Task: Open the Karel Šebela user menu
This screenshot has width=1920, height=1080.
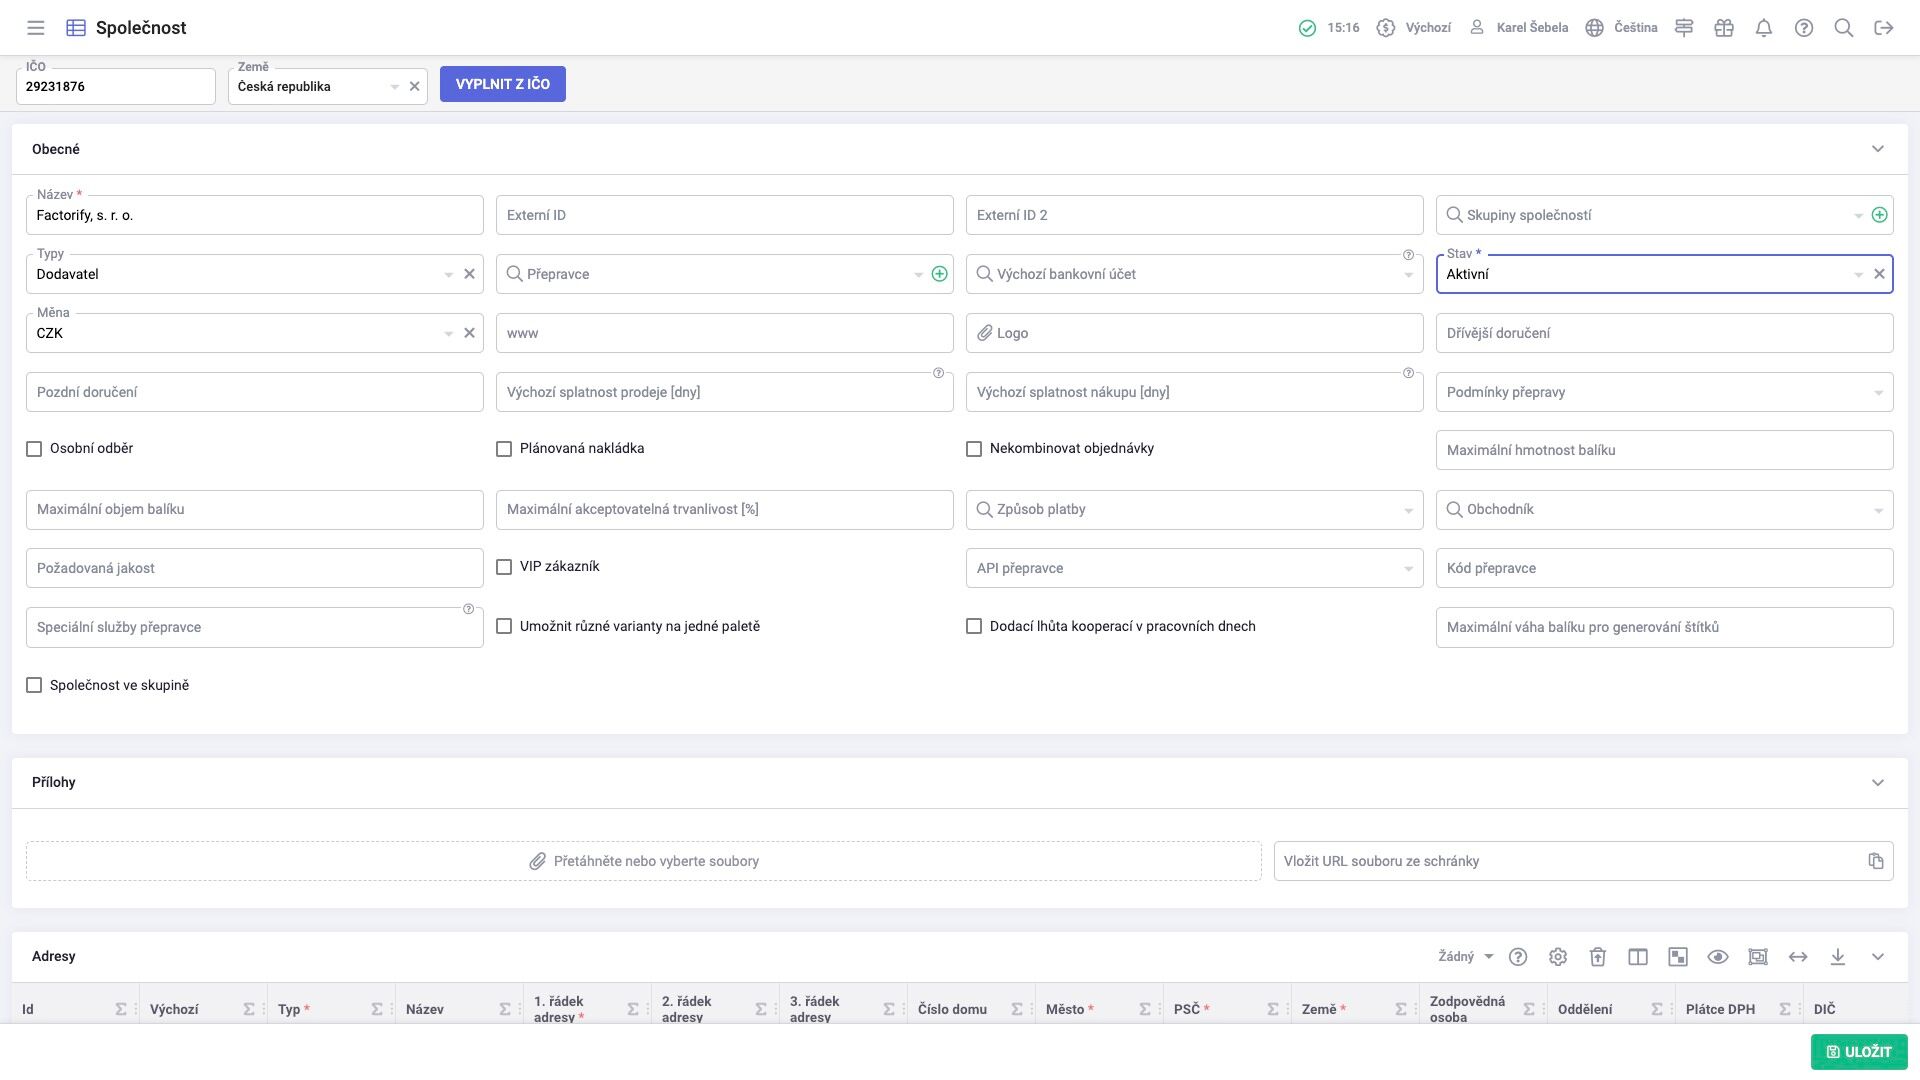Action: pos(1518,28)
